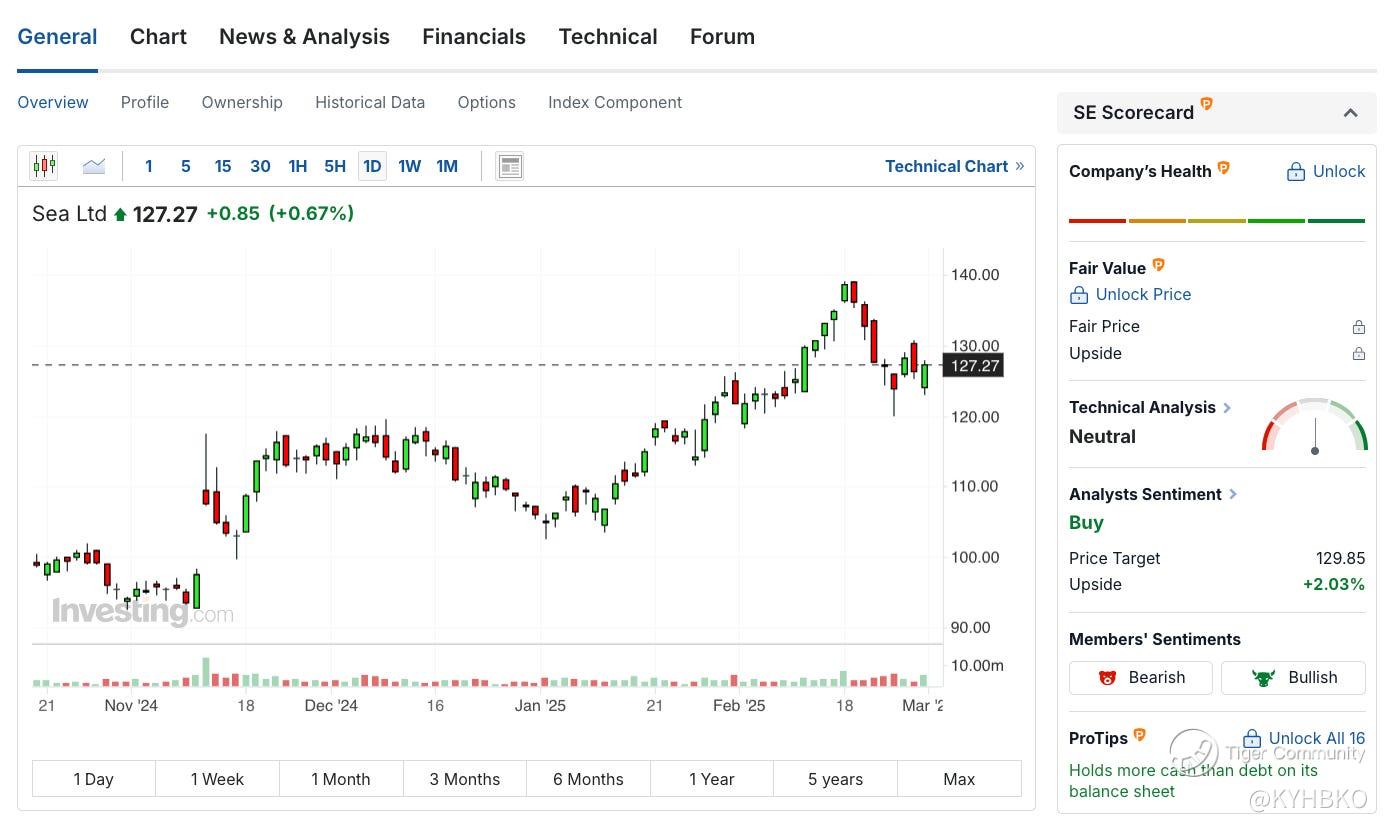Set chart range to 6 Months

point(588,779)
